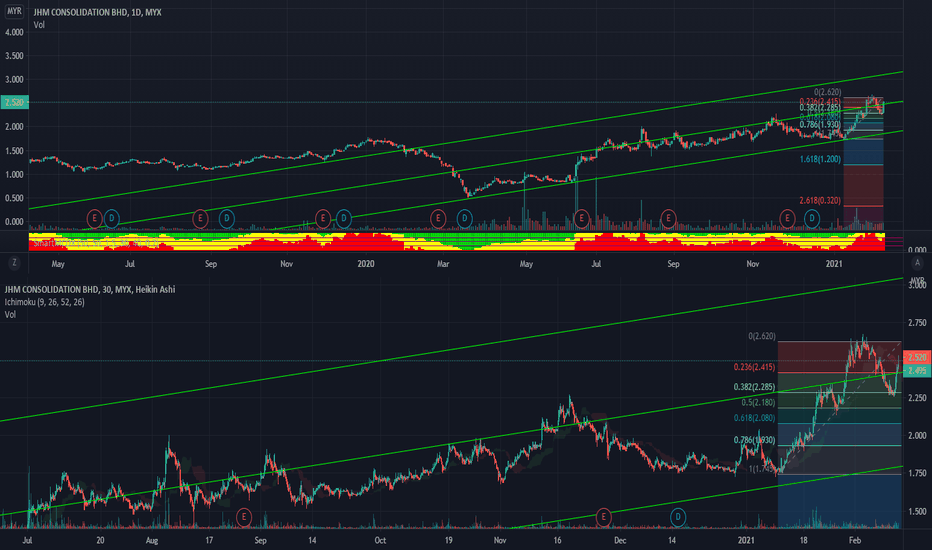
Task: Click the 4.000 price axis label
Action: 14,32
